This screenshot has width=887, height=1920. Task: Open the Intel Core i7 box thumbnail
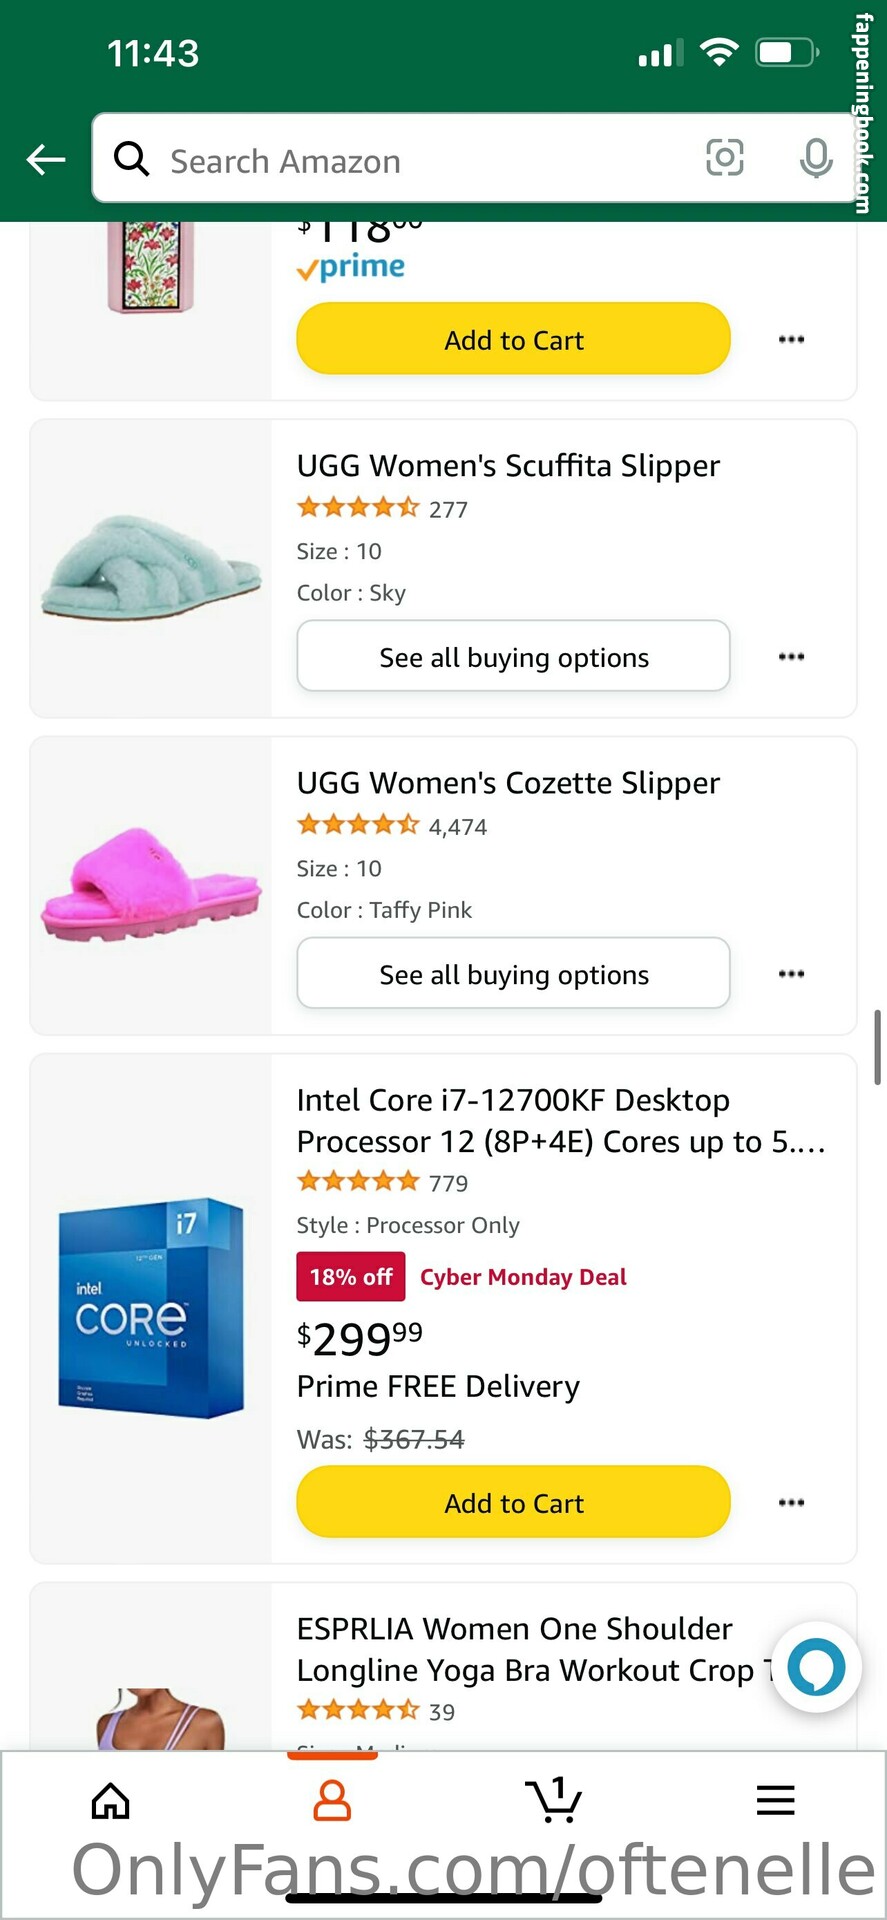point(151,1308)
